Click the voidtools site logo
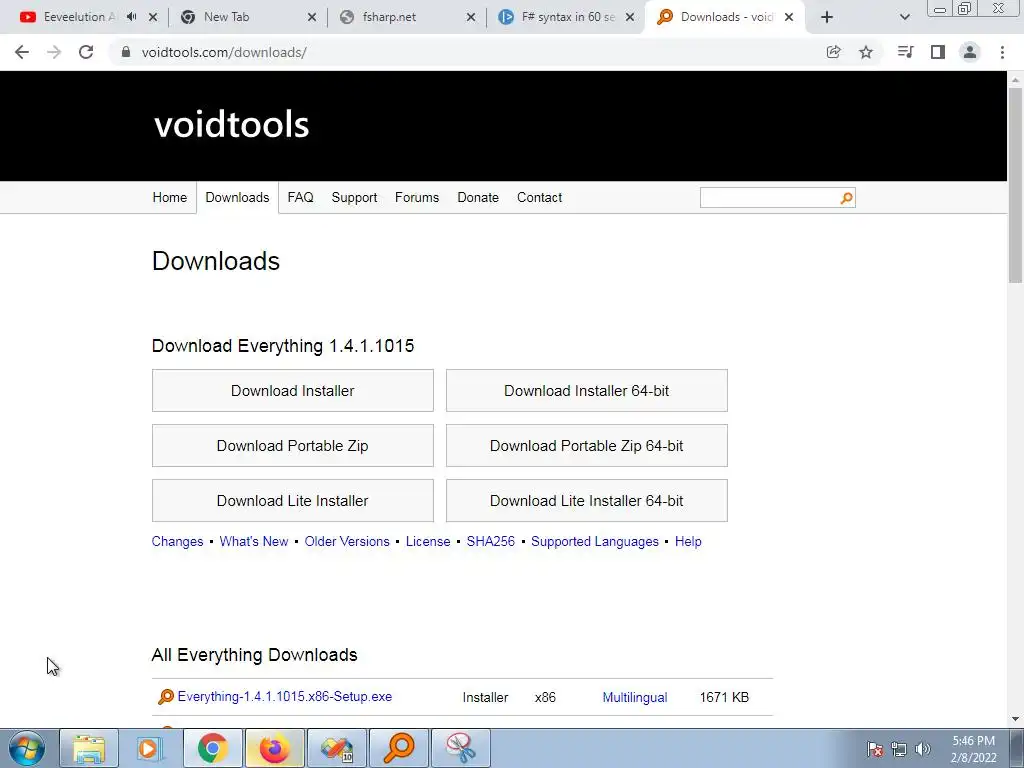The image size is (1024, 768). (x=232, y=124)
